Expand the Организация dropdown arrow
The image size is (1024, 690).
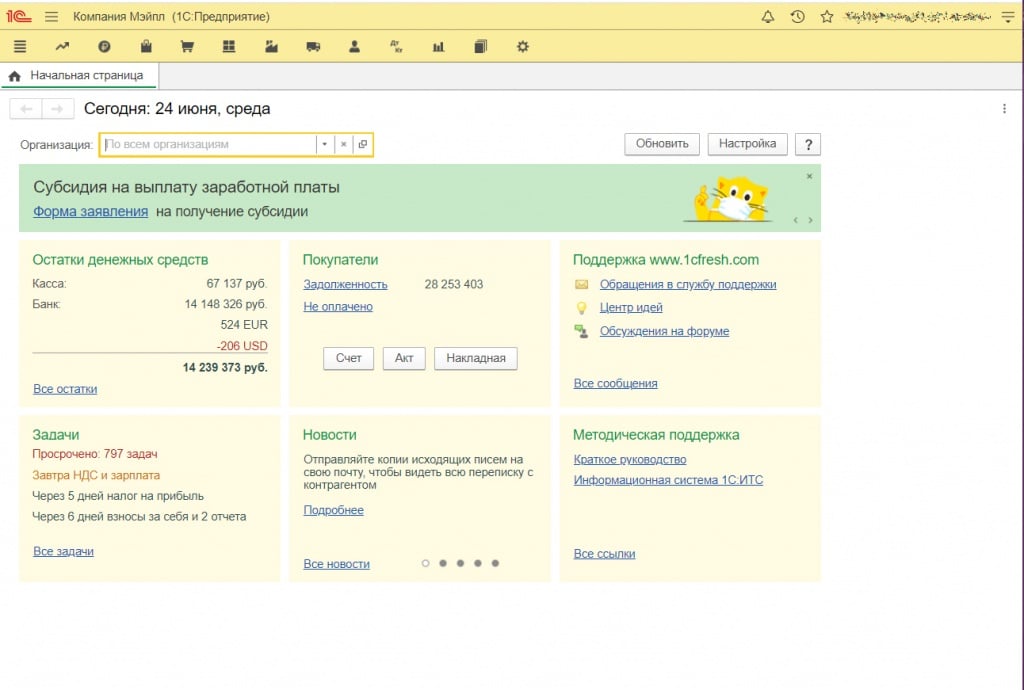[x=324, y=144]
